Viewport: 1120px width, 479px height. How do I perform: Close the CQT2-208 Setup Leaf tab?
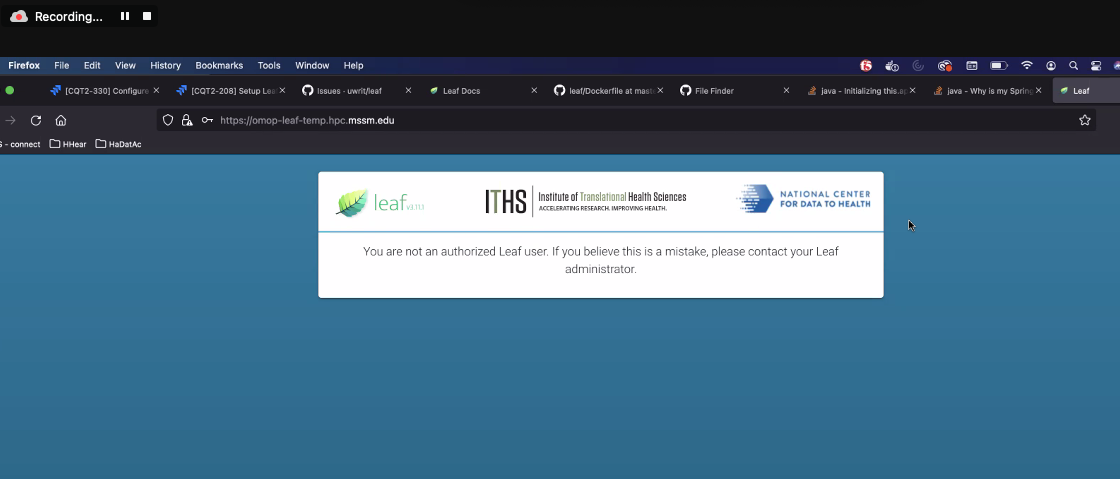click(282, 91)
